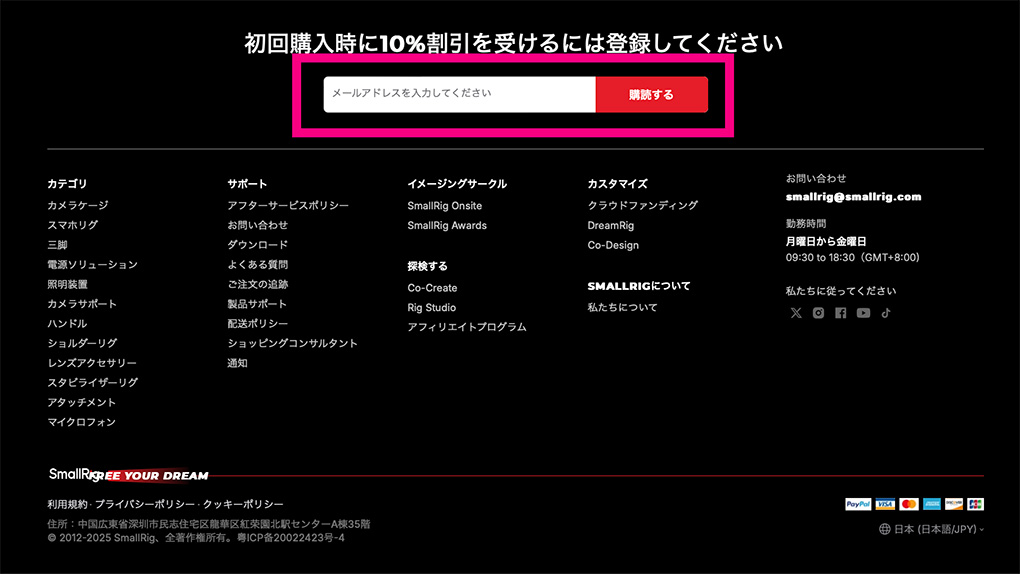Click the JCB payment icon
The height and width of the screenshot is (574, 1020).
(x=975, y=504)
